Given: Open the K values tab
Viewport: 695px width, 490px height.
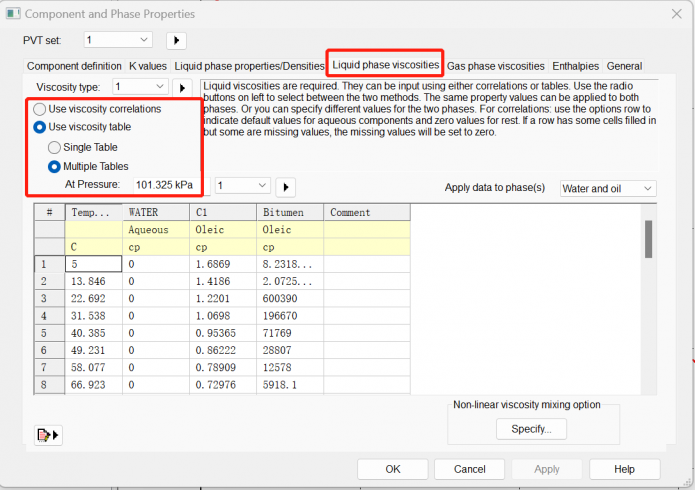Looking at the screenshot, I should point(147,66).
